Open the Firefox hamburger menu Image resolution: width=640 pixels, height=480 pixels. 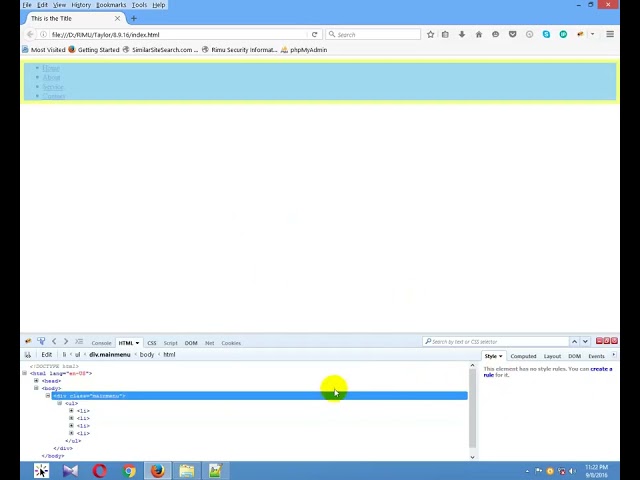[610, 35]
